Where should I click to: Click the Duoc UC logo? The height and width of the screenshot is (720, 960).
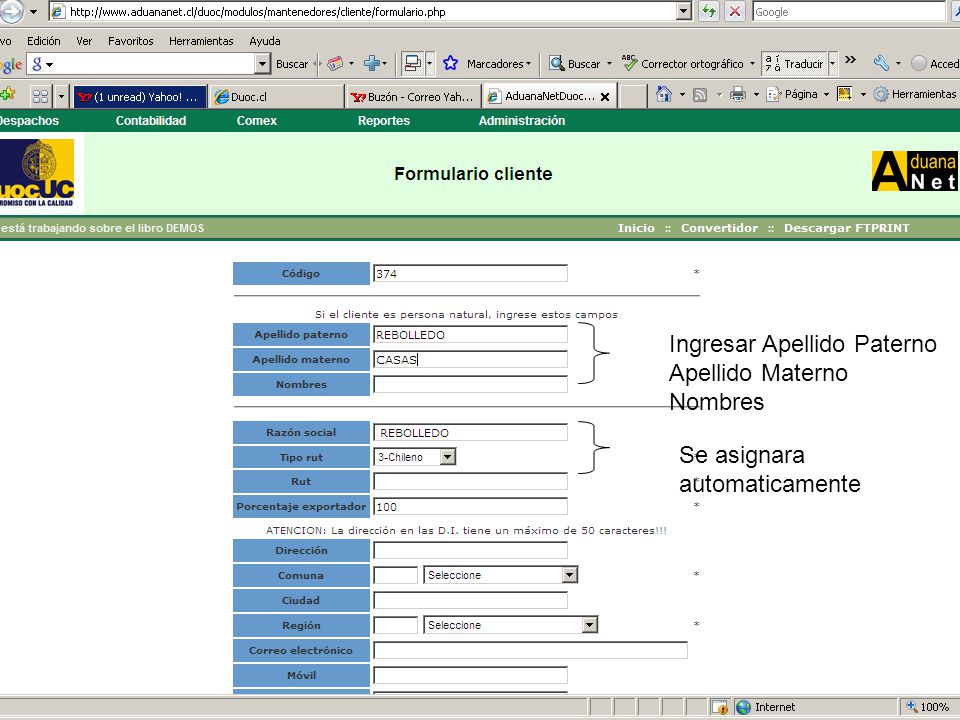point(37,173)
